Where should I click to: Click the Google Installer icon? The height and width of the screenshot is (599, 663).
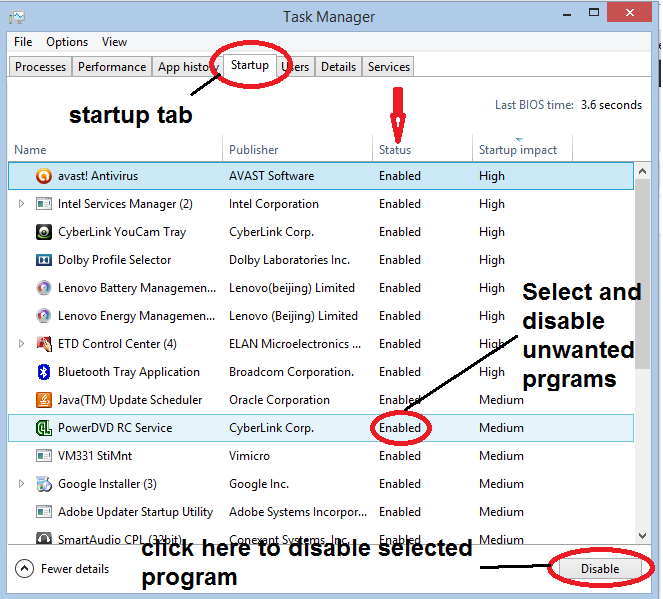tap(44, 484)
